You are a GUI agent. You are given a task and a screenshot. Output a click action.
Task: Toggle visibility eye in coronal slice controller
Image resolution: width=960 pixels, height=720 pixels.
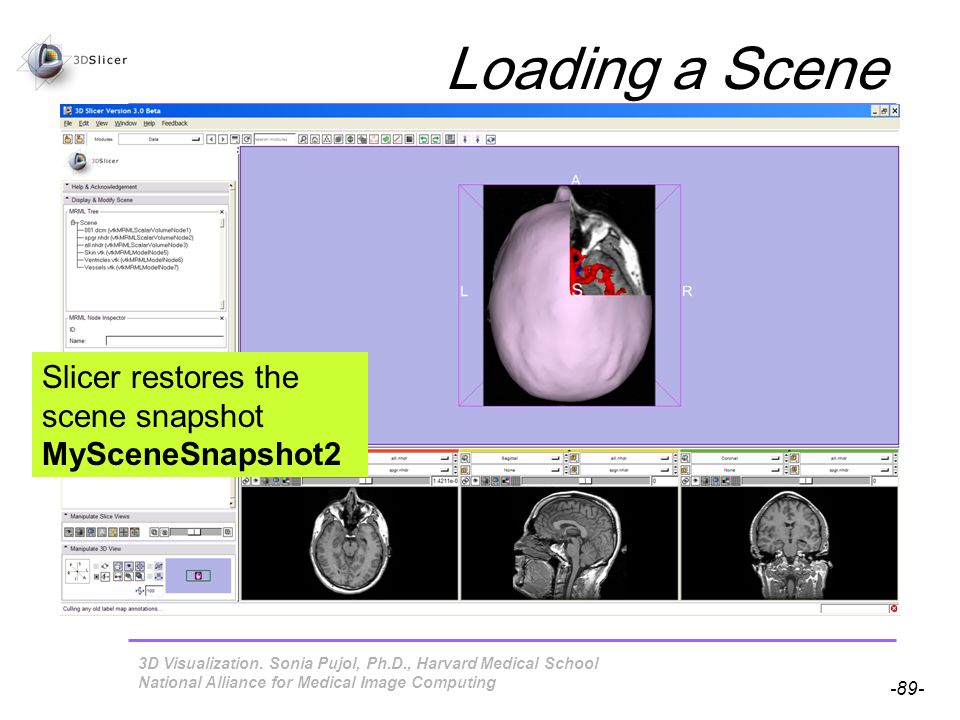point(696,481)
